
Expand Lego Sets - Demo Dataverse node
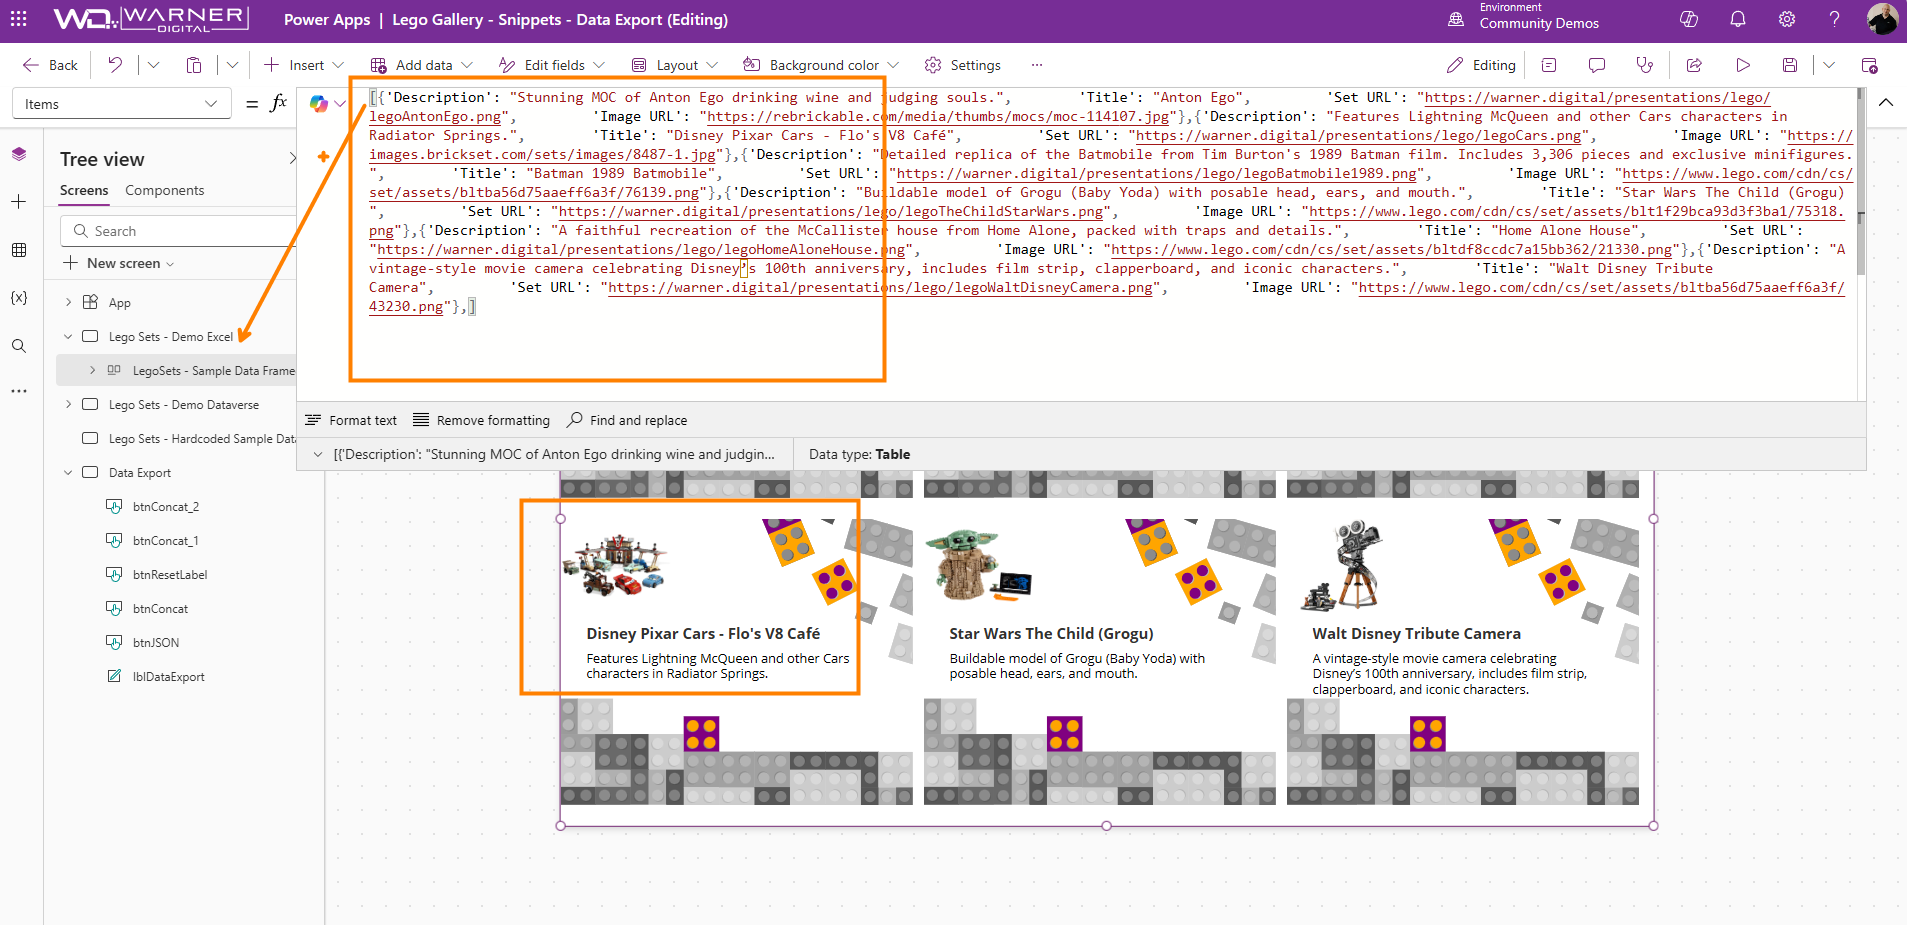pyautogui.click(x=68, y=404)
